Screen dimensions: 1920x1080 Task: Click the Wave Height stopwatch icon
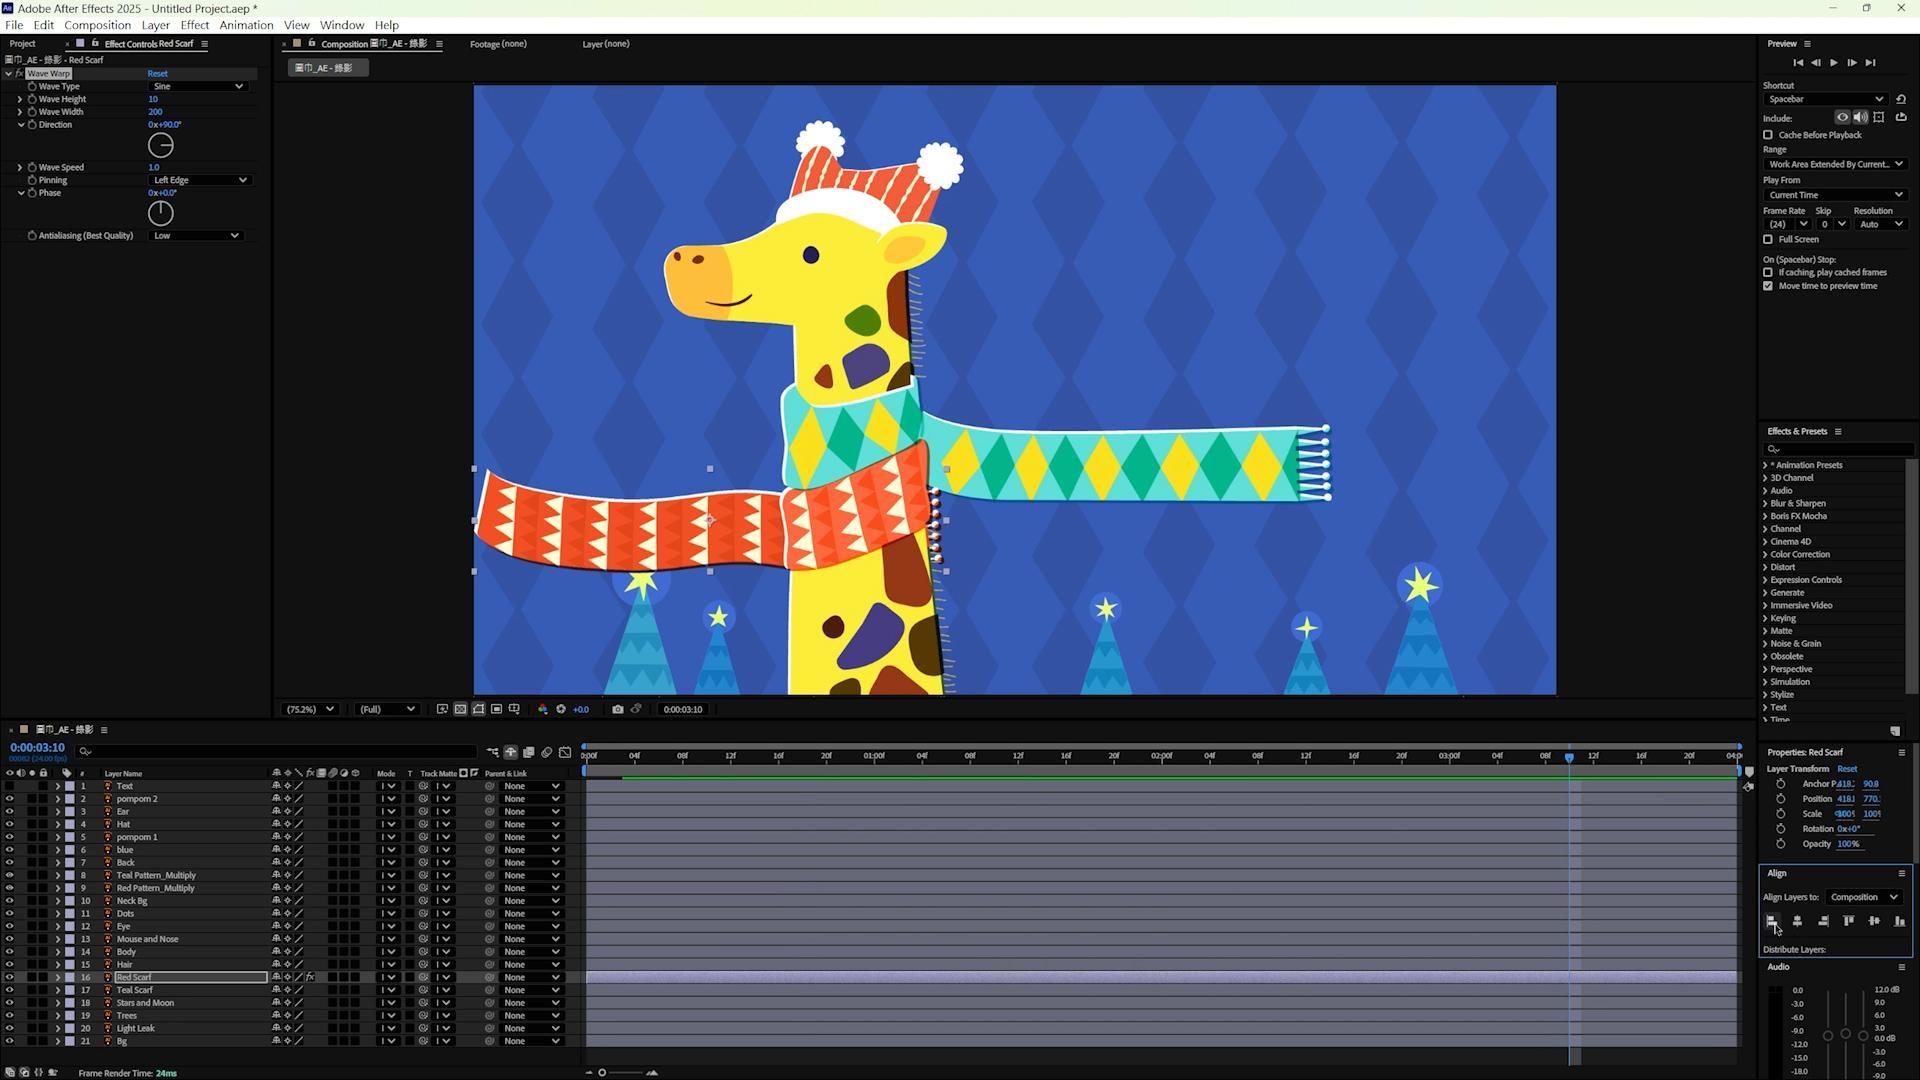(x=32, y=99)
